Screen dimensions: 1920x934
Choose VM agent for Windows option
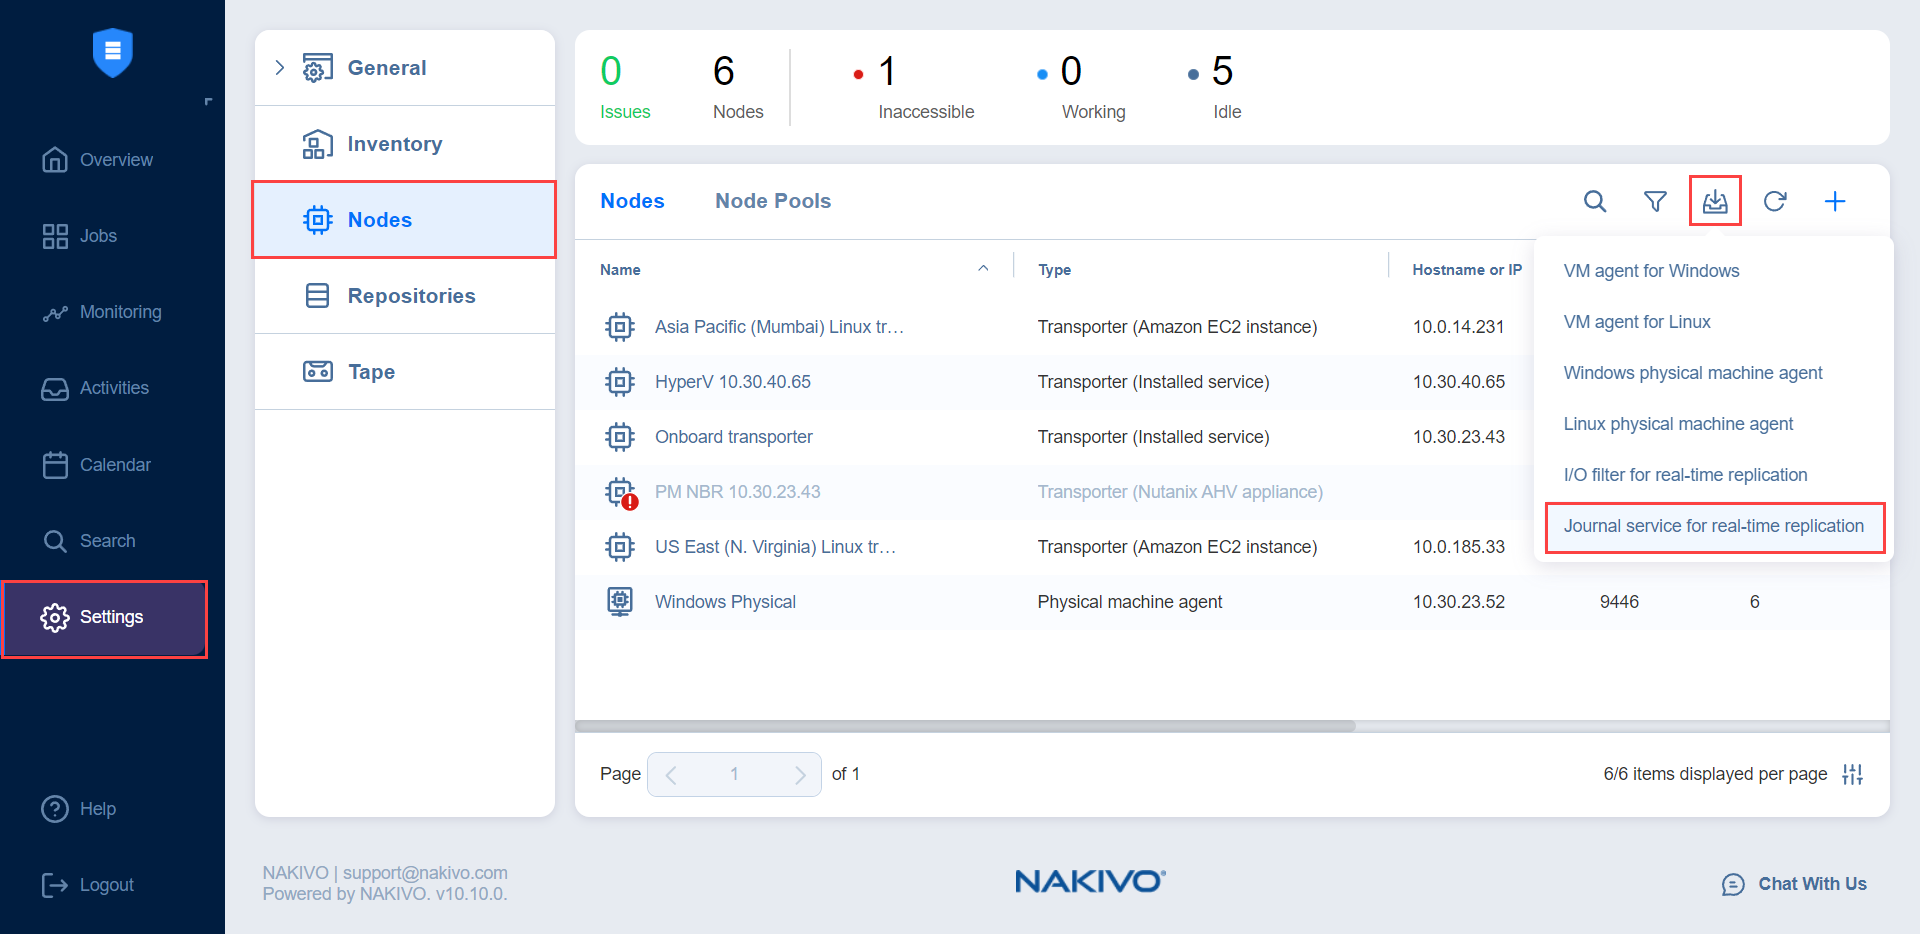1651,271
